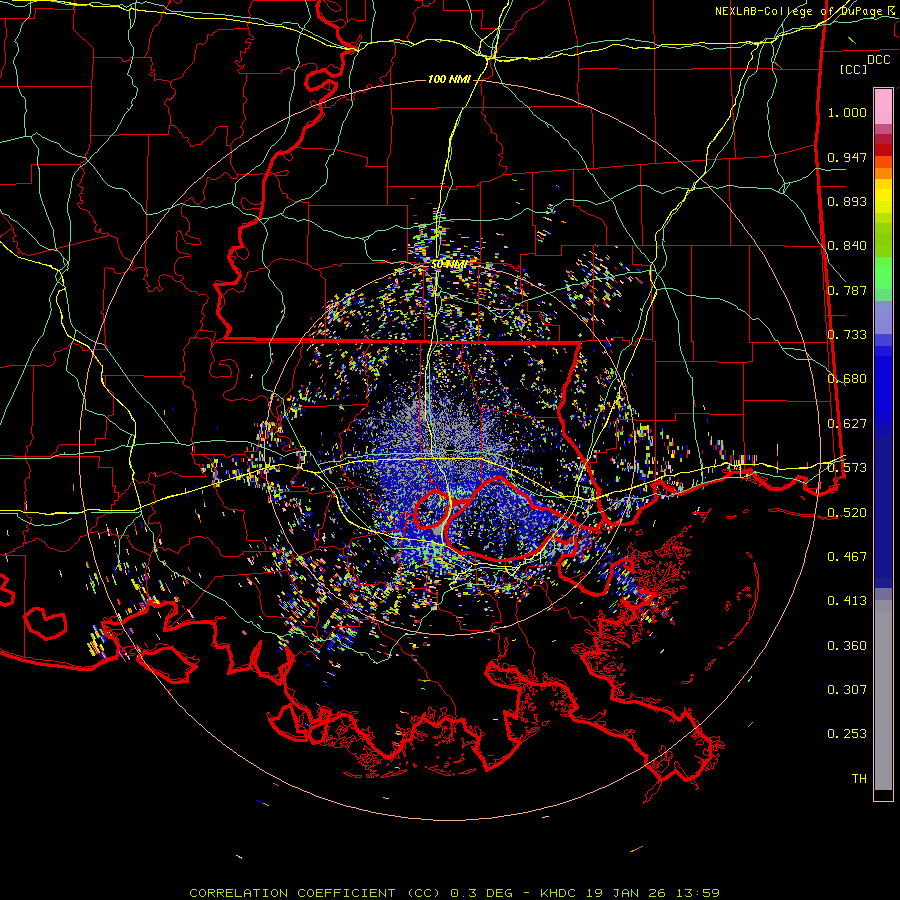900x900 pixels.
Task: Click the bright green color bar segment
Action: pyautogui.click(x=883, y=273)
